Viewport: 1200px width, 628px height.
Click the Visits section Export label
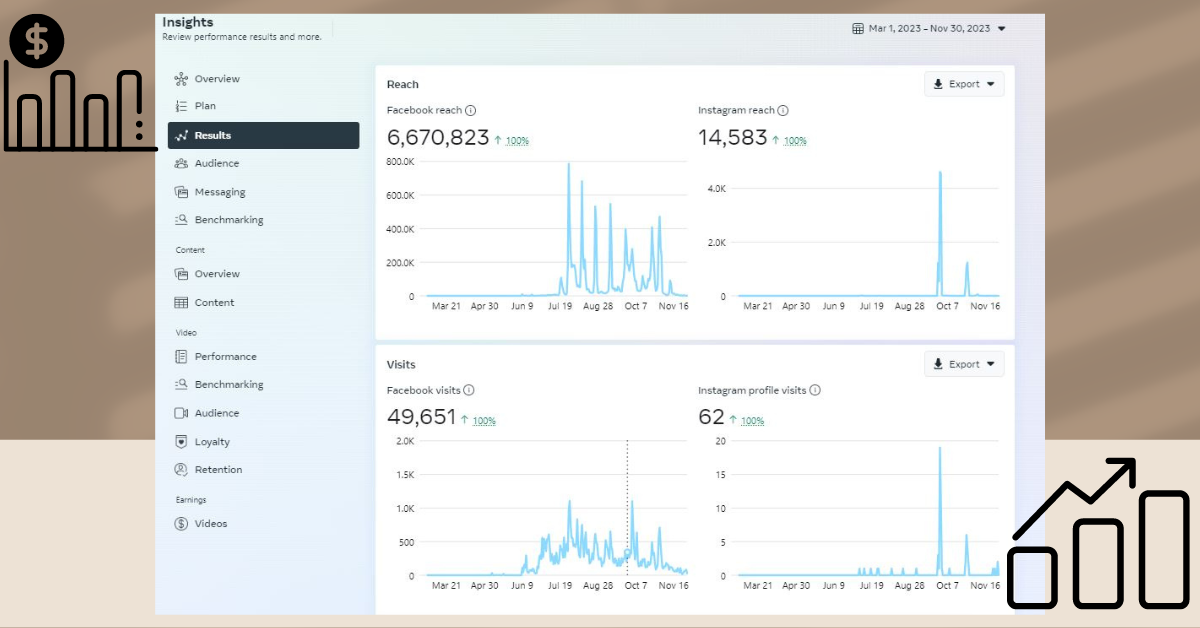click(x=964, y=364)
